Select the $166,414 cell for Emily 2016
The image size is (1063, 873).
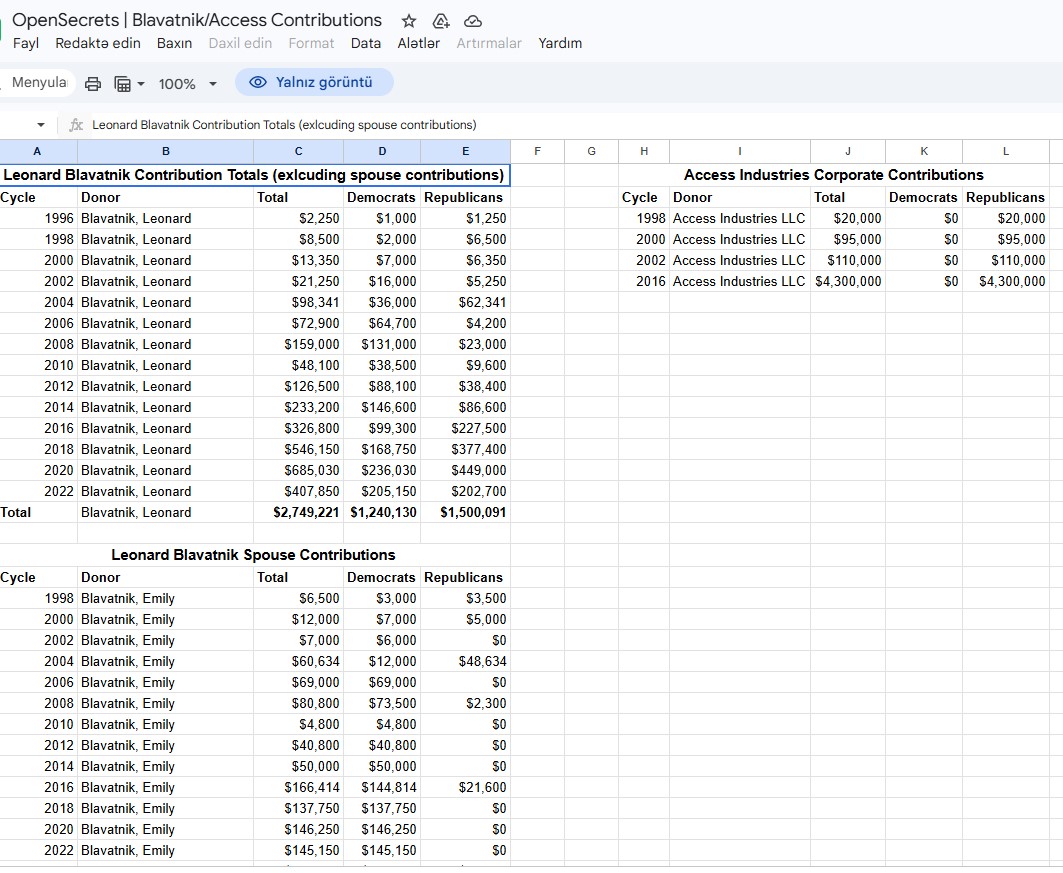pyautogui.click(x=298, y=788)
